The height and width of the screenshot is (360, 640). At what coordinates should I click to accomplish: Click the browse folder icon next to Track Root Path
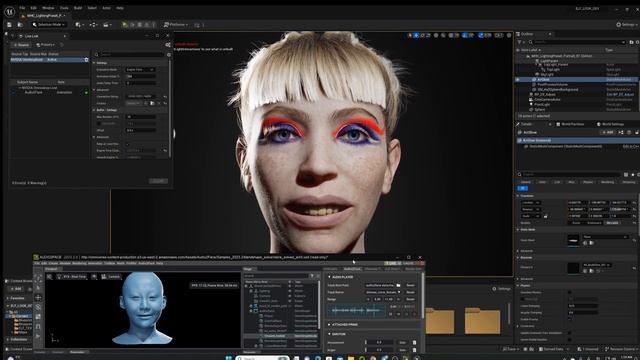pos(398,285)
